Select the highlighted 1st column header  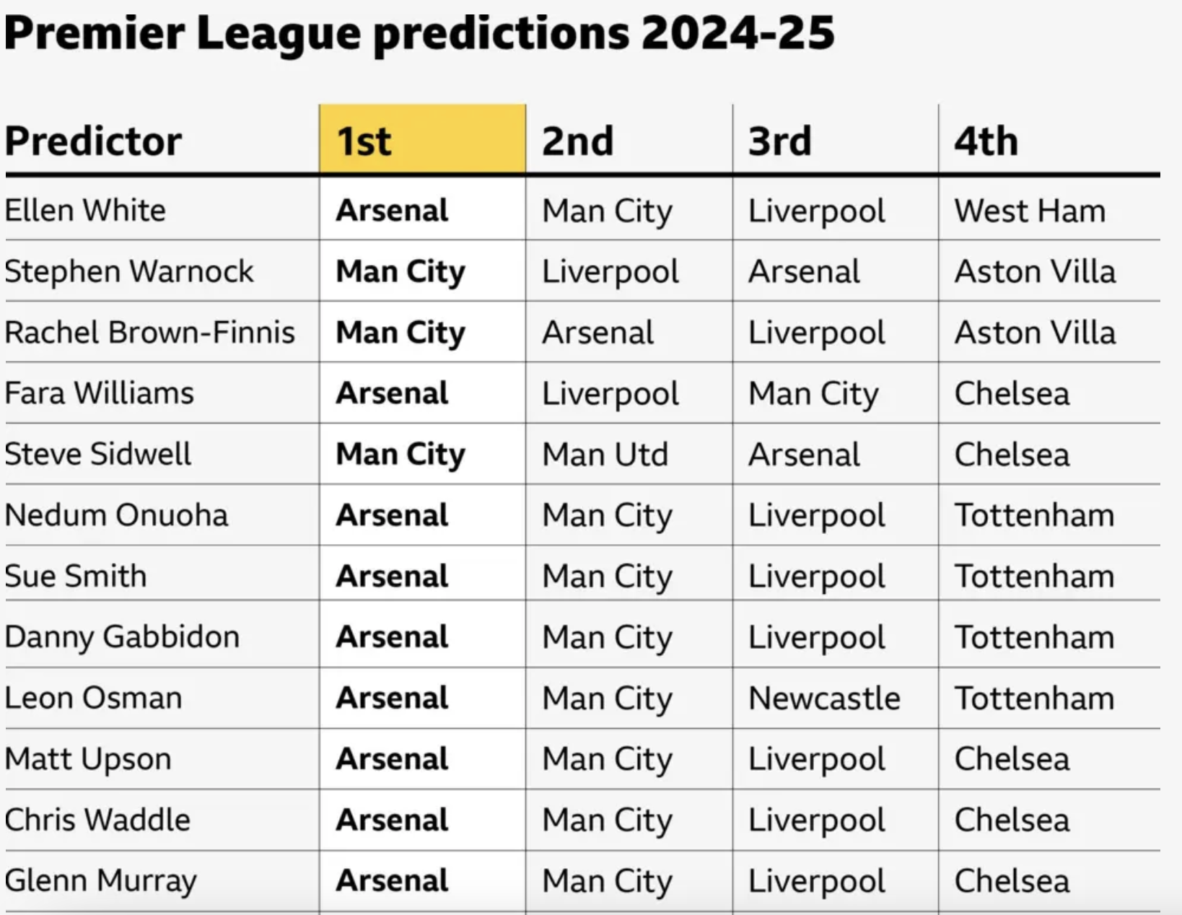(422, 139)
